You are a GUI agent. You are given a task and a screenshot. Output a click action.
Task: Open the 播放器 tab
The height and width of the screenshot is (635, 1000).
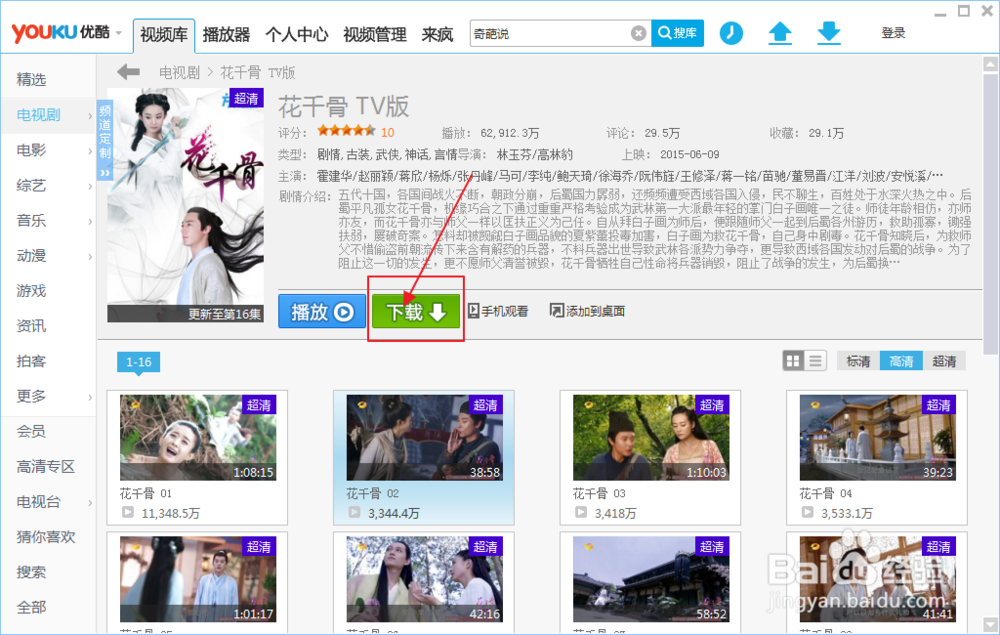226,34
